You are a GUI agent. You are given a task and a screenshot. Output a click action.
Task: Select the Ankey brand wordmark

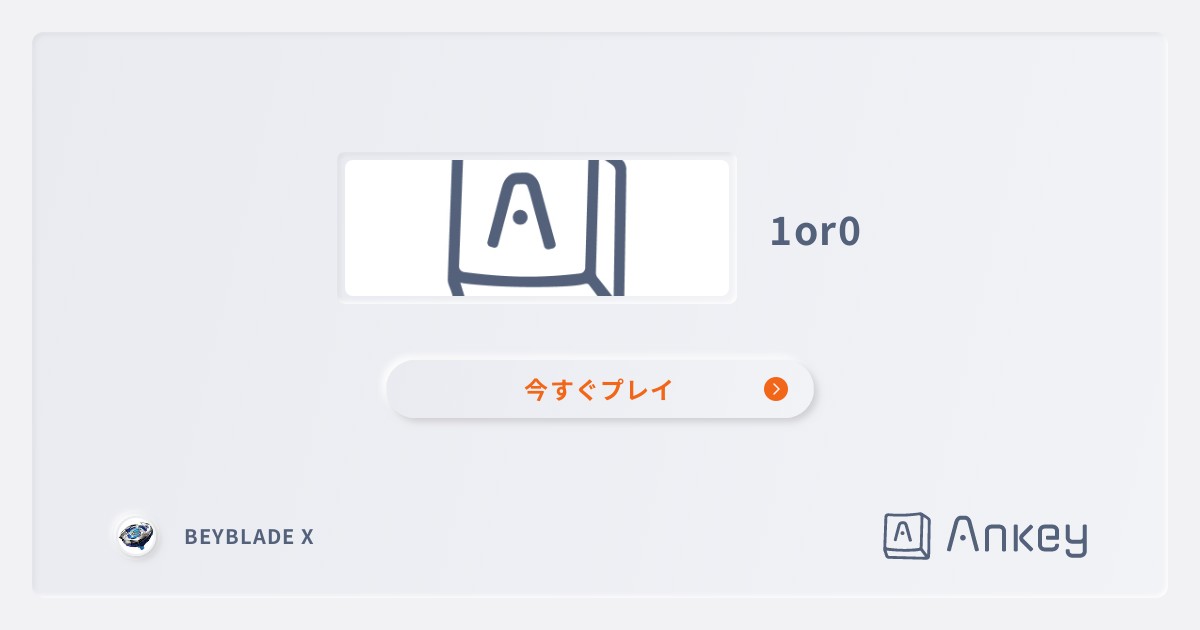point(1016,536)
